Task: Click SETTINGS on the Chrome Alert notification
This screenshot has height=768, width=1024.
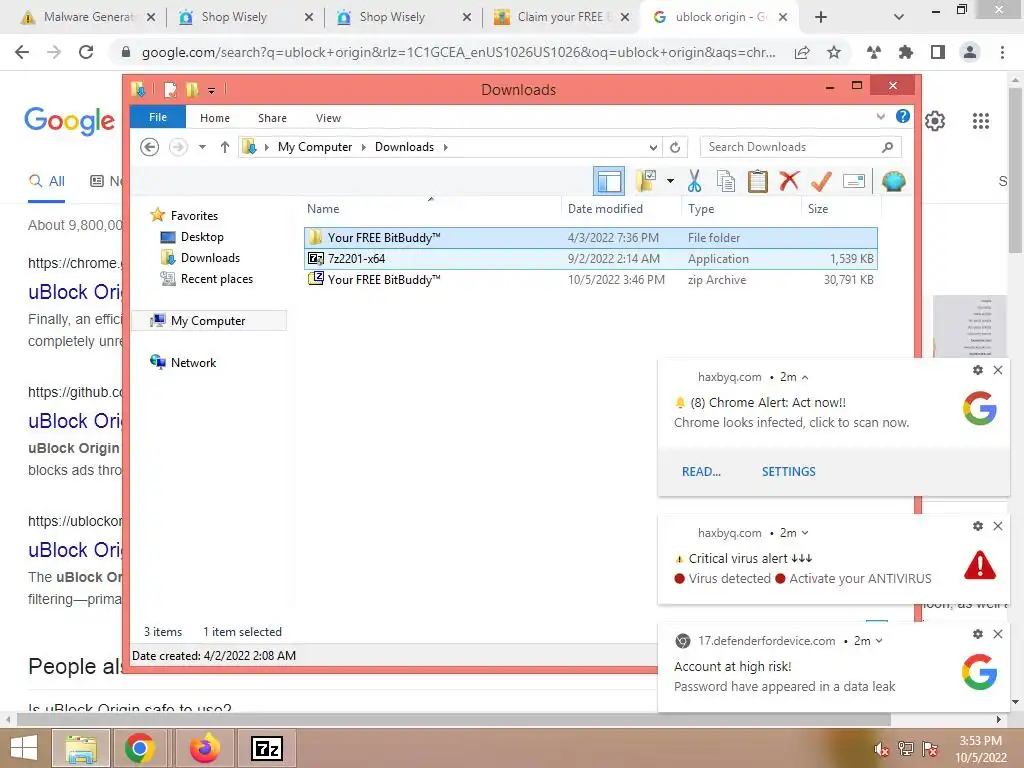Action: pos(788,472)
